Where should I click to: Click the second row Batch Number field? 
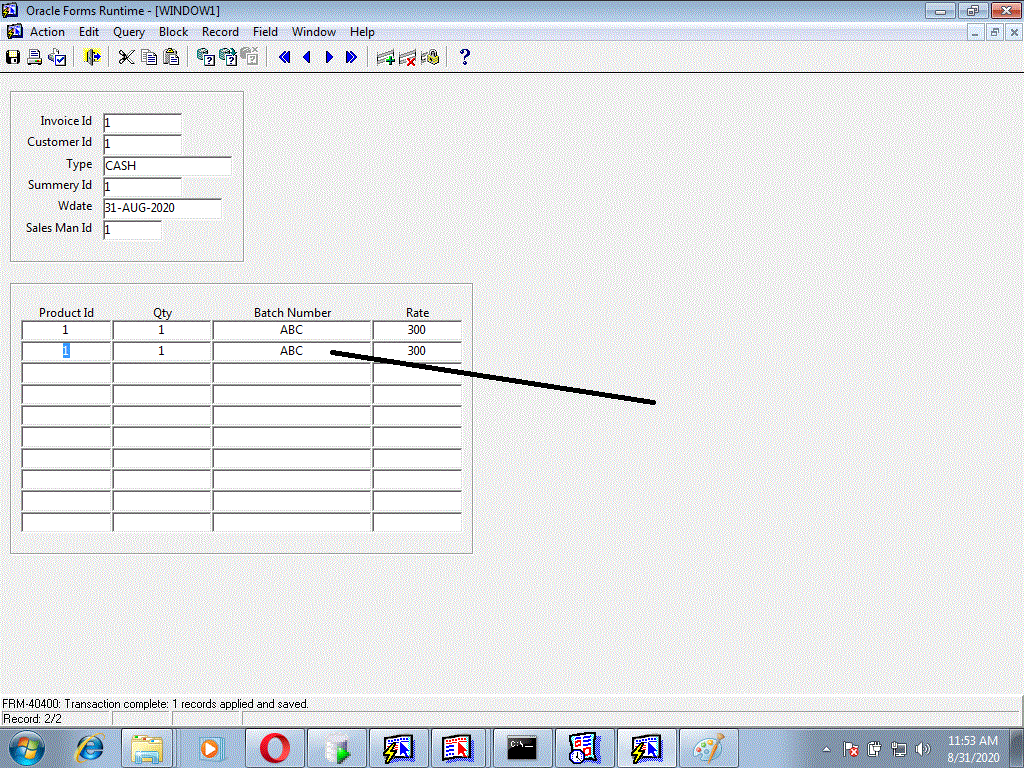[x=292, y=352]
